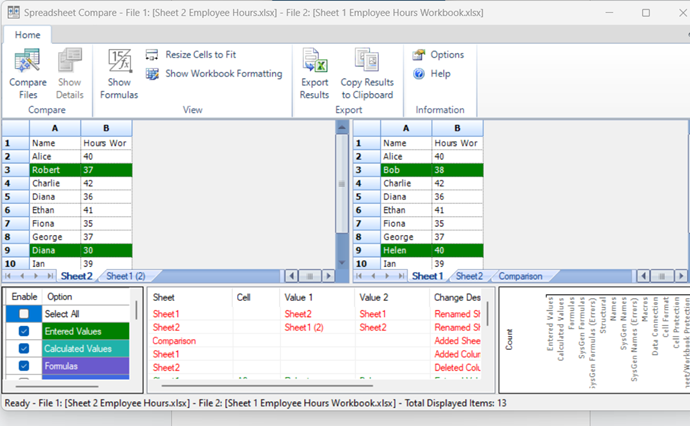690x426 pixels.
Task: Click the Value 2 column header
Action: coord(392,297)
